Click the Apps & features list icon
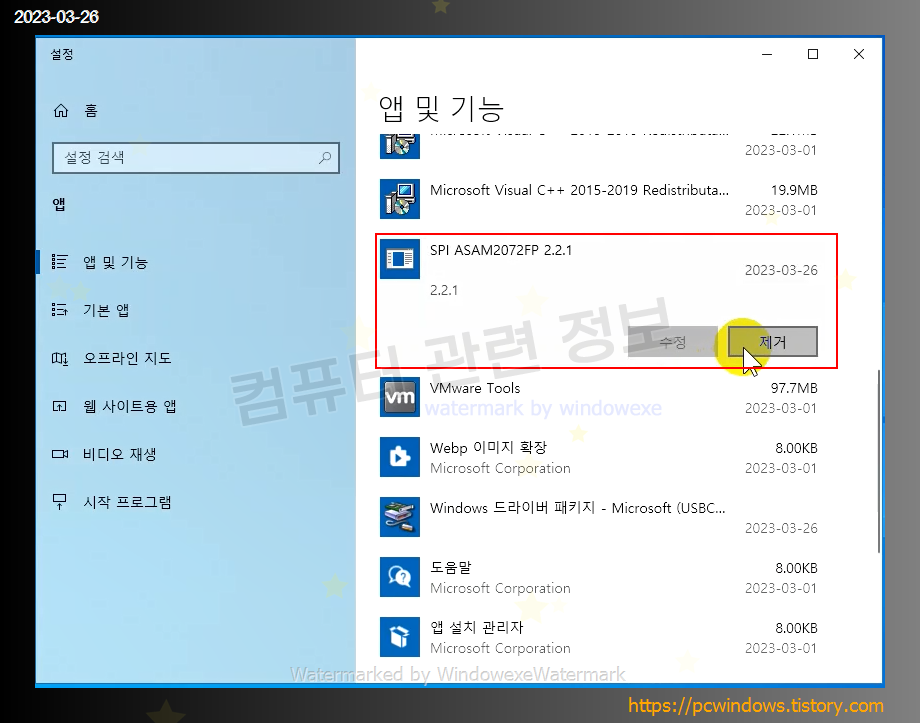 pyautogui.click(x=59, y=261)
